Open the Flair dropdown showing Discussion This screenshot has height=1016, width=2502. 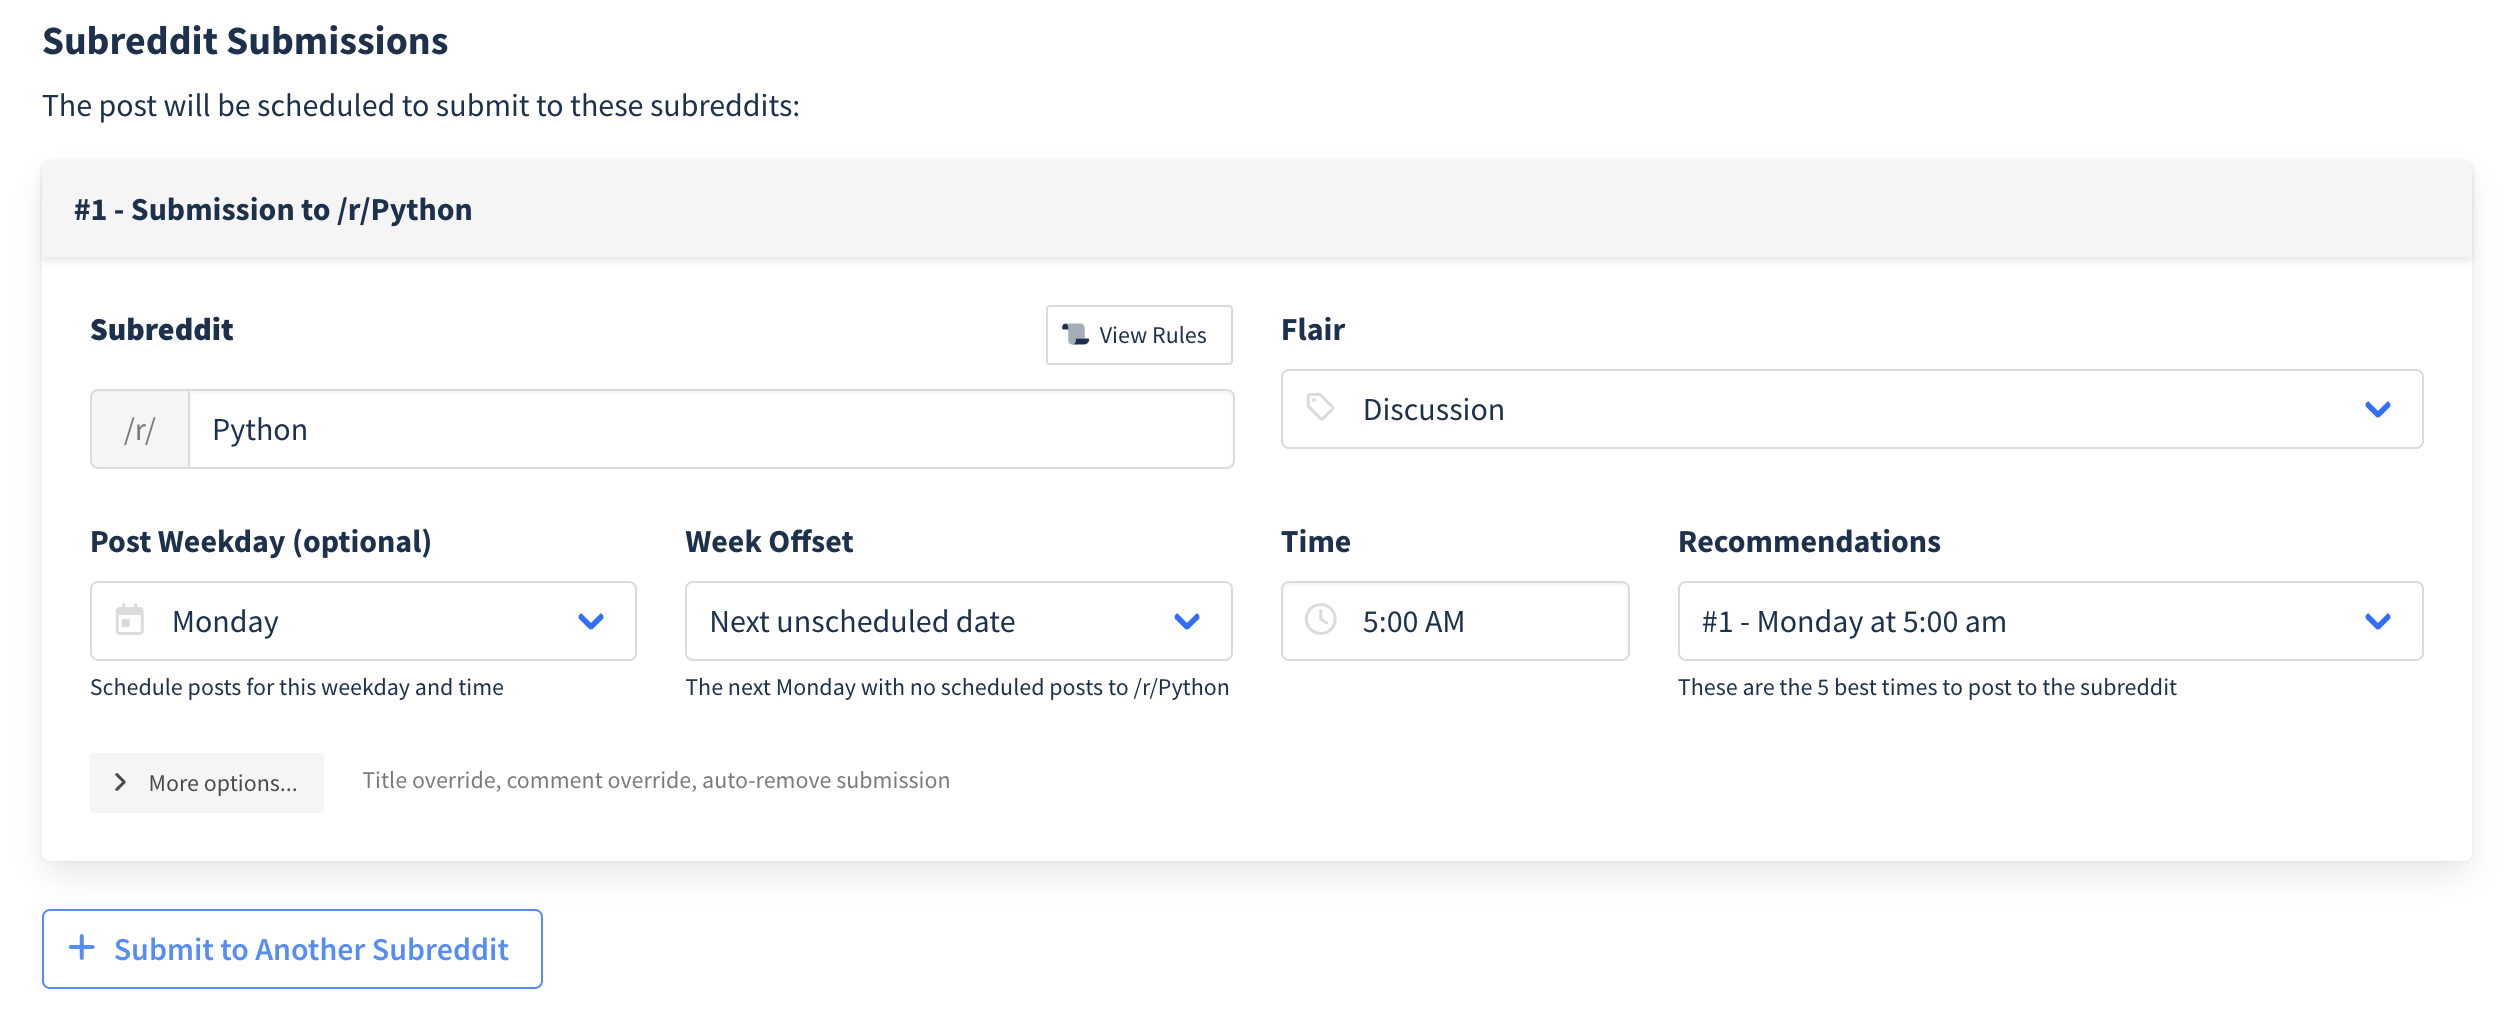click(1850, 409)
